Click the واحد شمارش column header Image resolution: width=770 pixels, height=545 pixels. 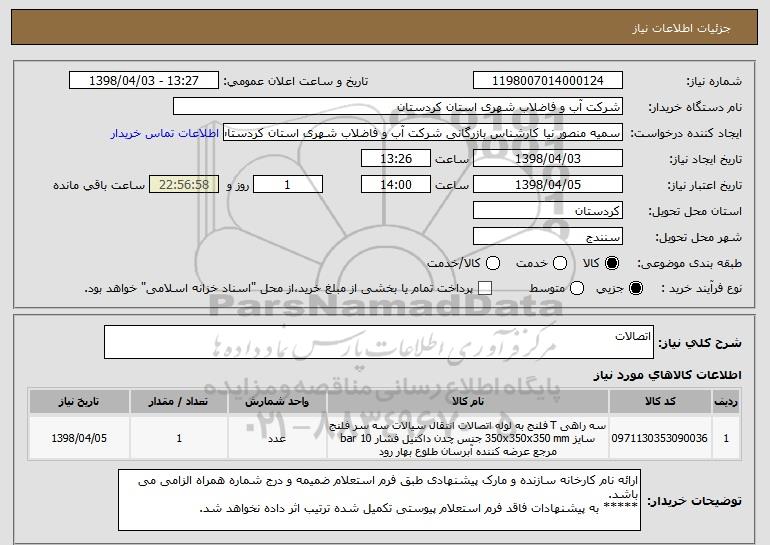(x=277, y=402)
